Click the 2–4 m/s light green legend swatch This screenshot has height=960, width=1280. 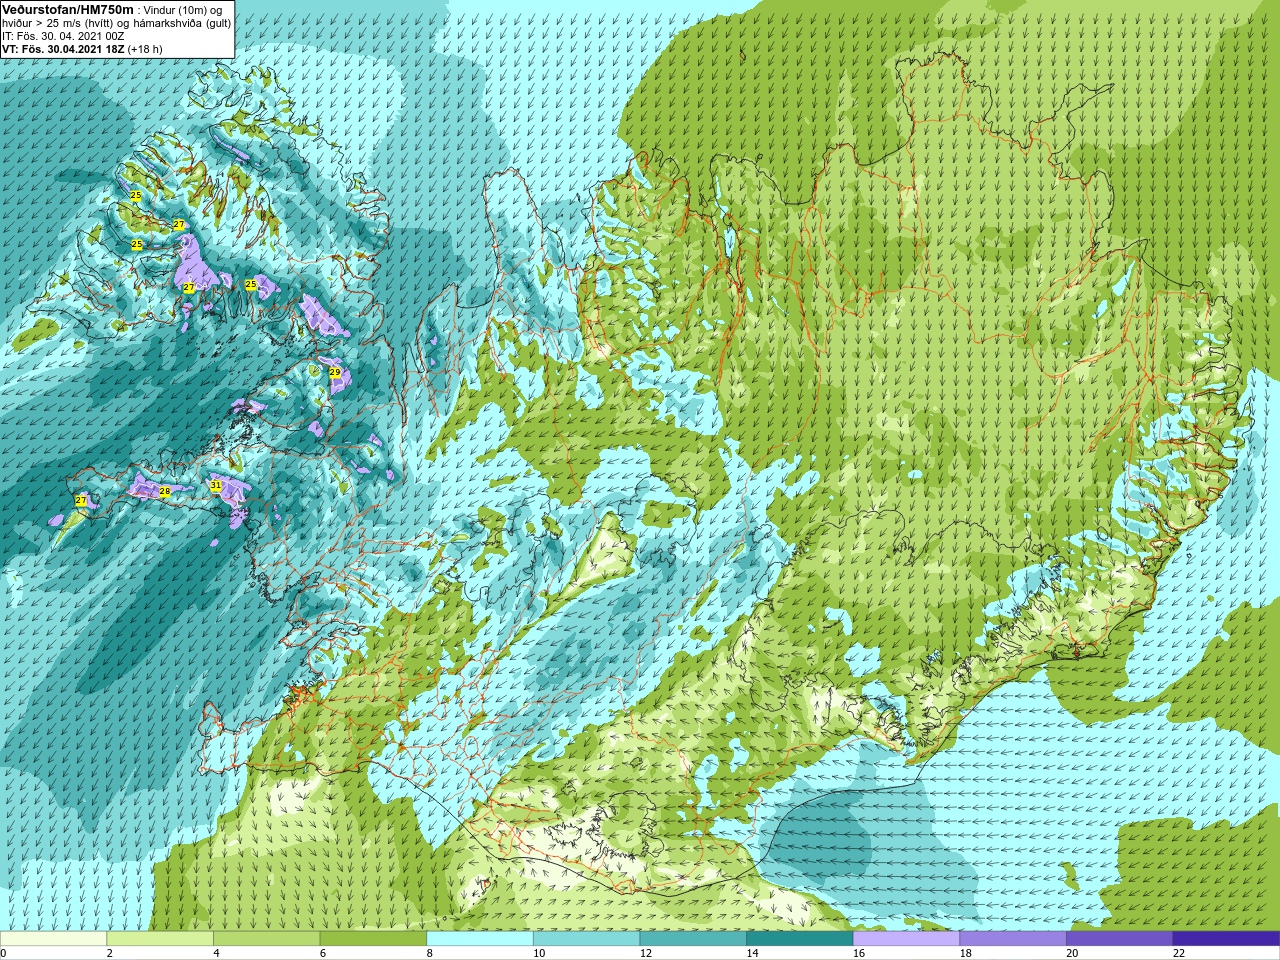tap(160, 939)
